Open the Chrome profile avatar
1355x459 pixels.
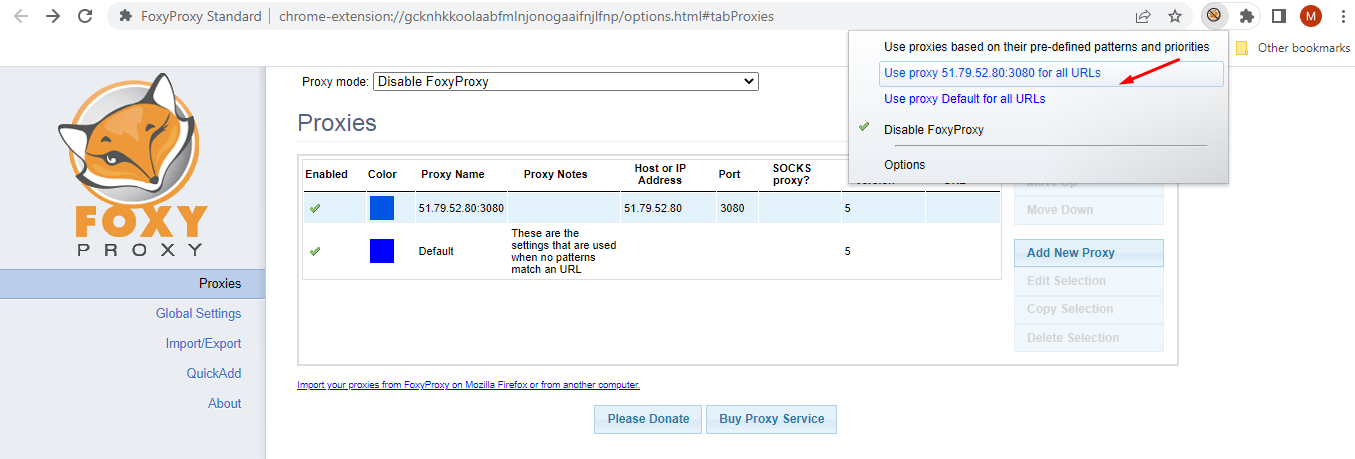click(x=1310, y=16)
